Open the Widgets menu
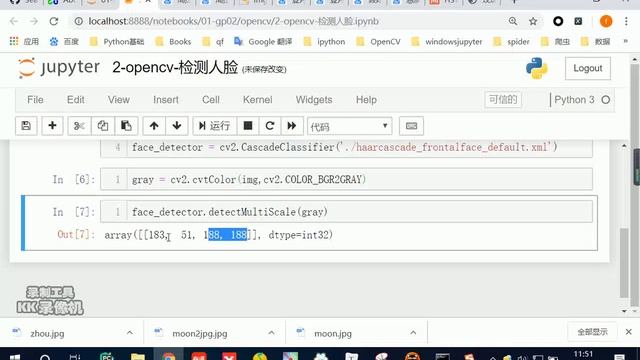This screenshot has width=640, height=360. click(314, 100)
